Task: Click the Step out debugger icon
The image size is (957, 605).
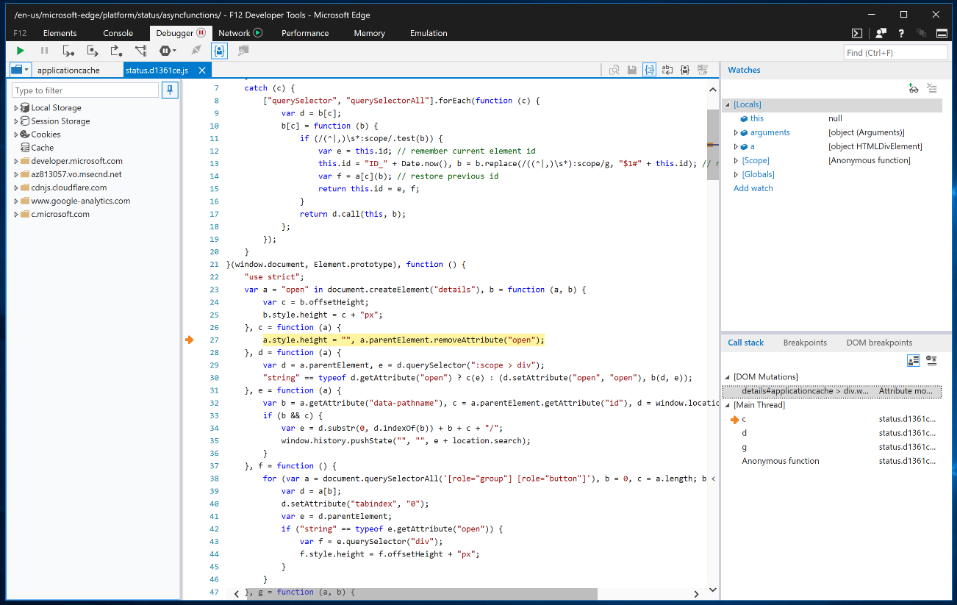Action: tap(115, 52)
